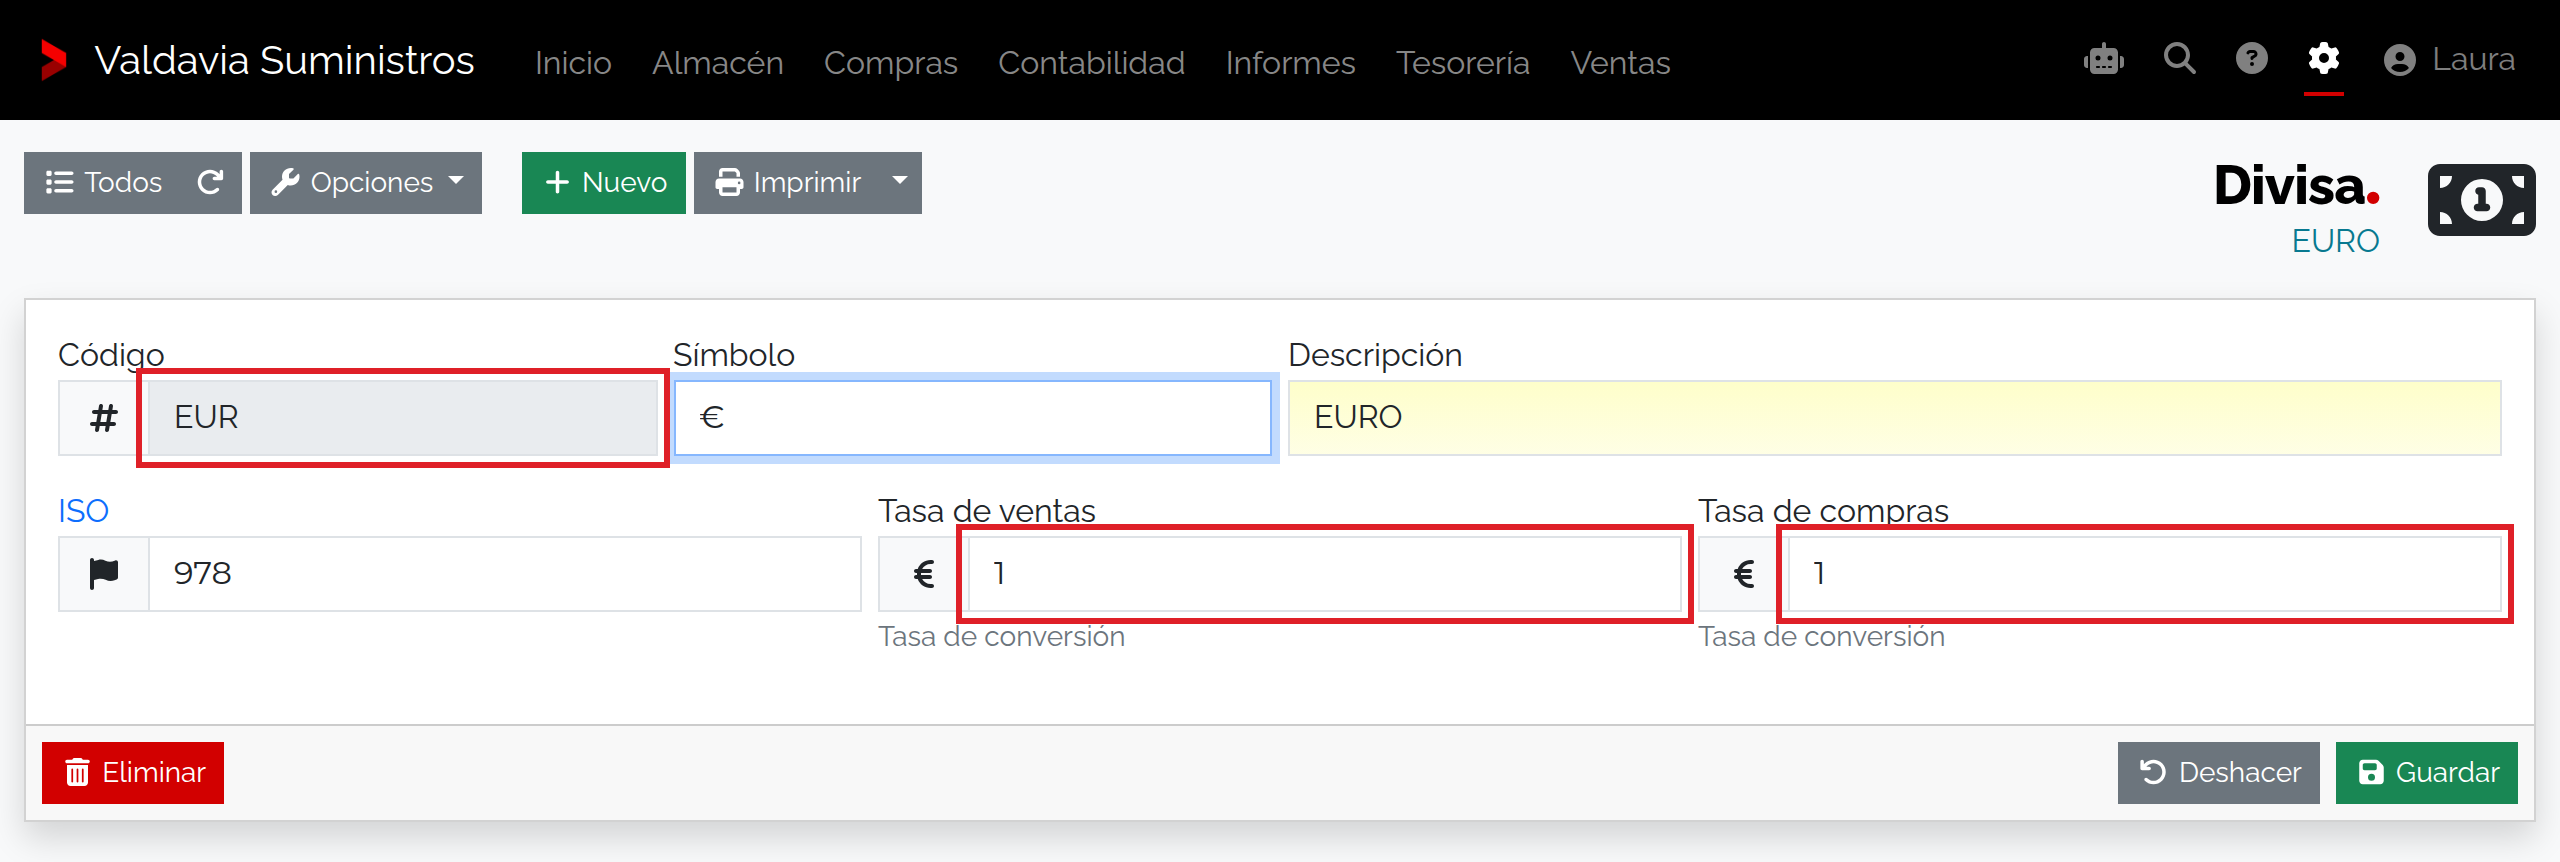This screenshot has height=862, width=2560.
Task: Open the Tesorería menu
Action: click(x=1463, y=62)
